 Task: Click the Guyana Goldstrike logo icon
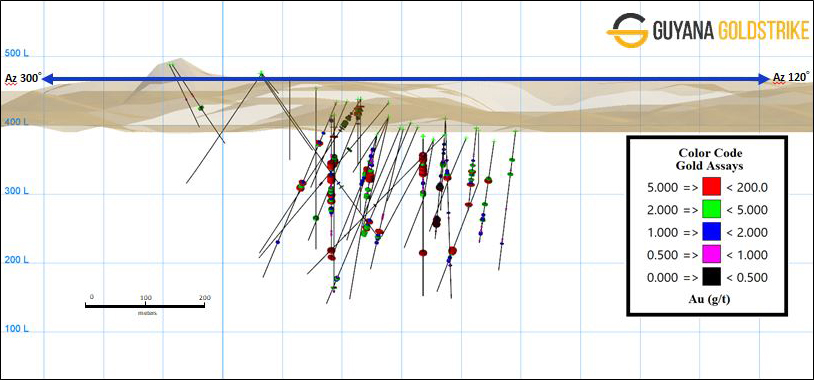627,30
